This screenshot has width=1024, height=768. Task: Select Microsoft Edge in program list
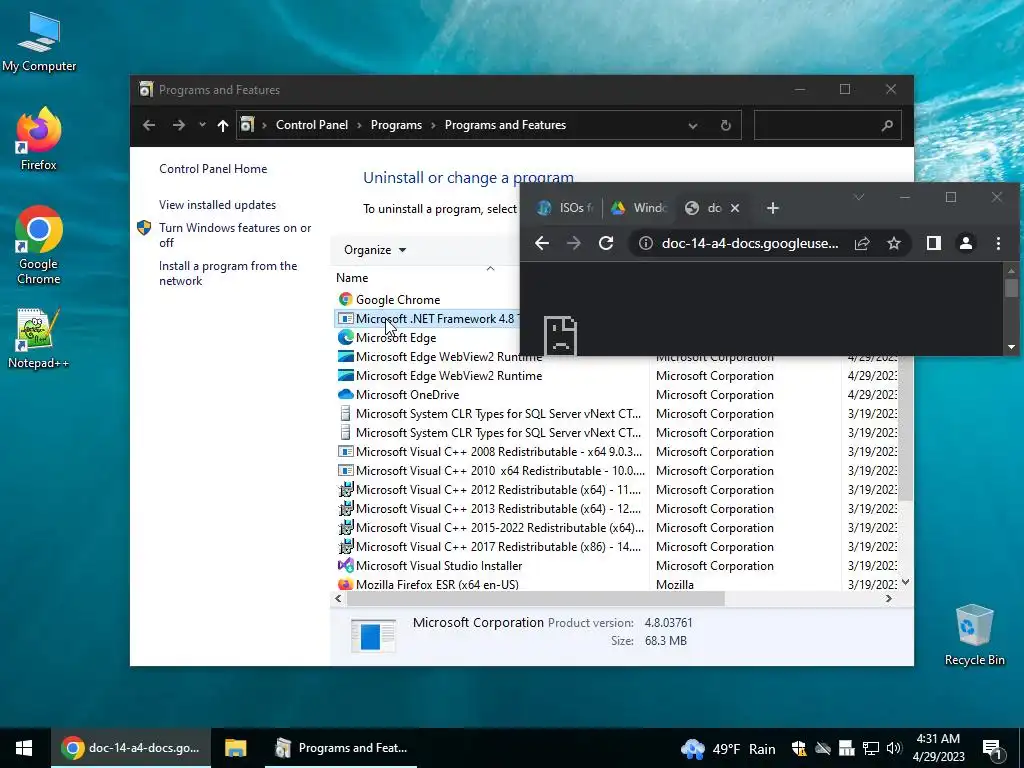click(x=396, y=338)
